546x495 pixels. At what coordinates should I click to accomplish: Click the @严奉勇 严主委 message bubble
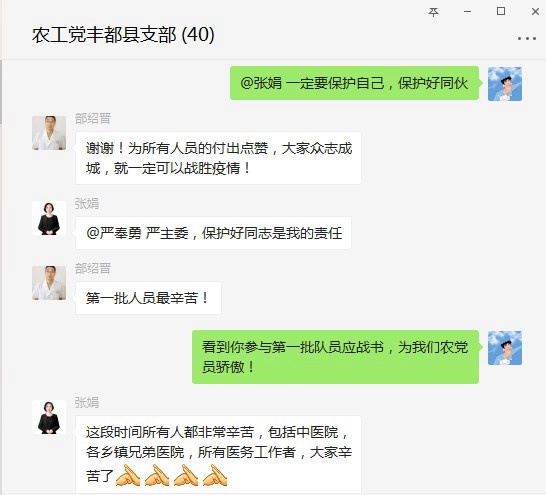tap(213, 233)
